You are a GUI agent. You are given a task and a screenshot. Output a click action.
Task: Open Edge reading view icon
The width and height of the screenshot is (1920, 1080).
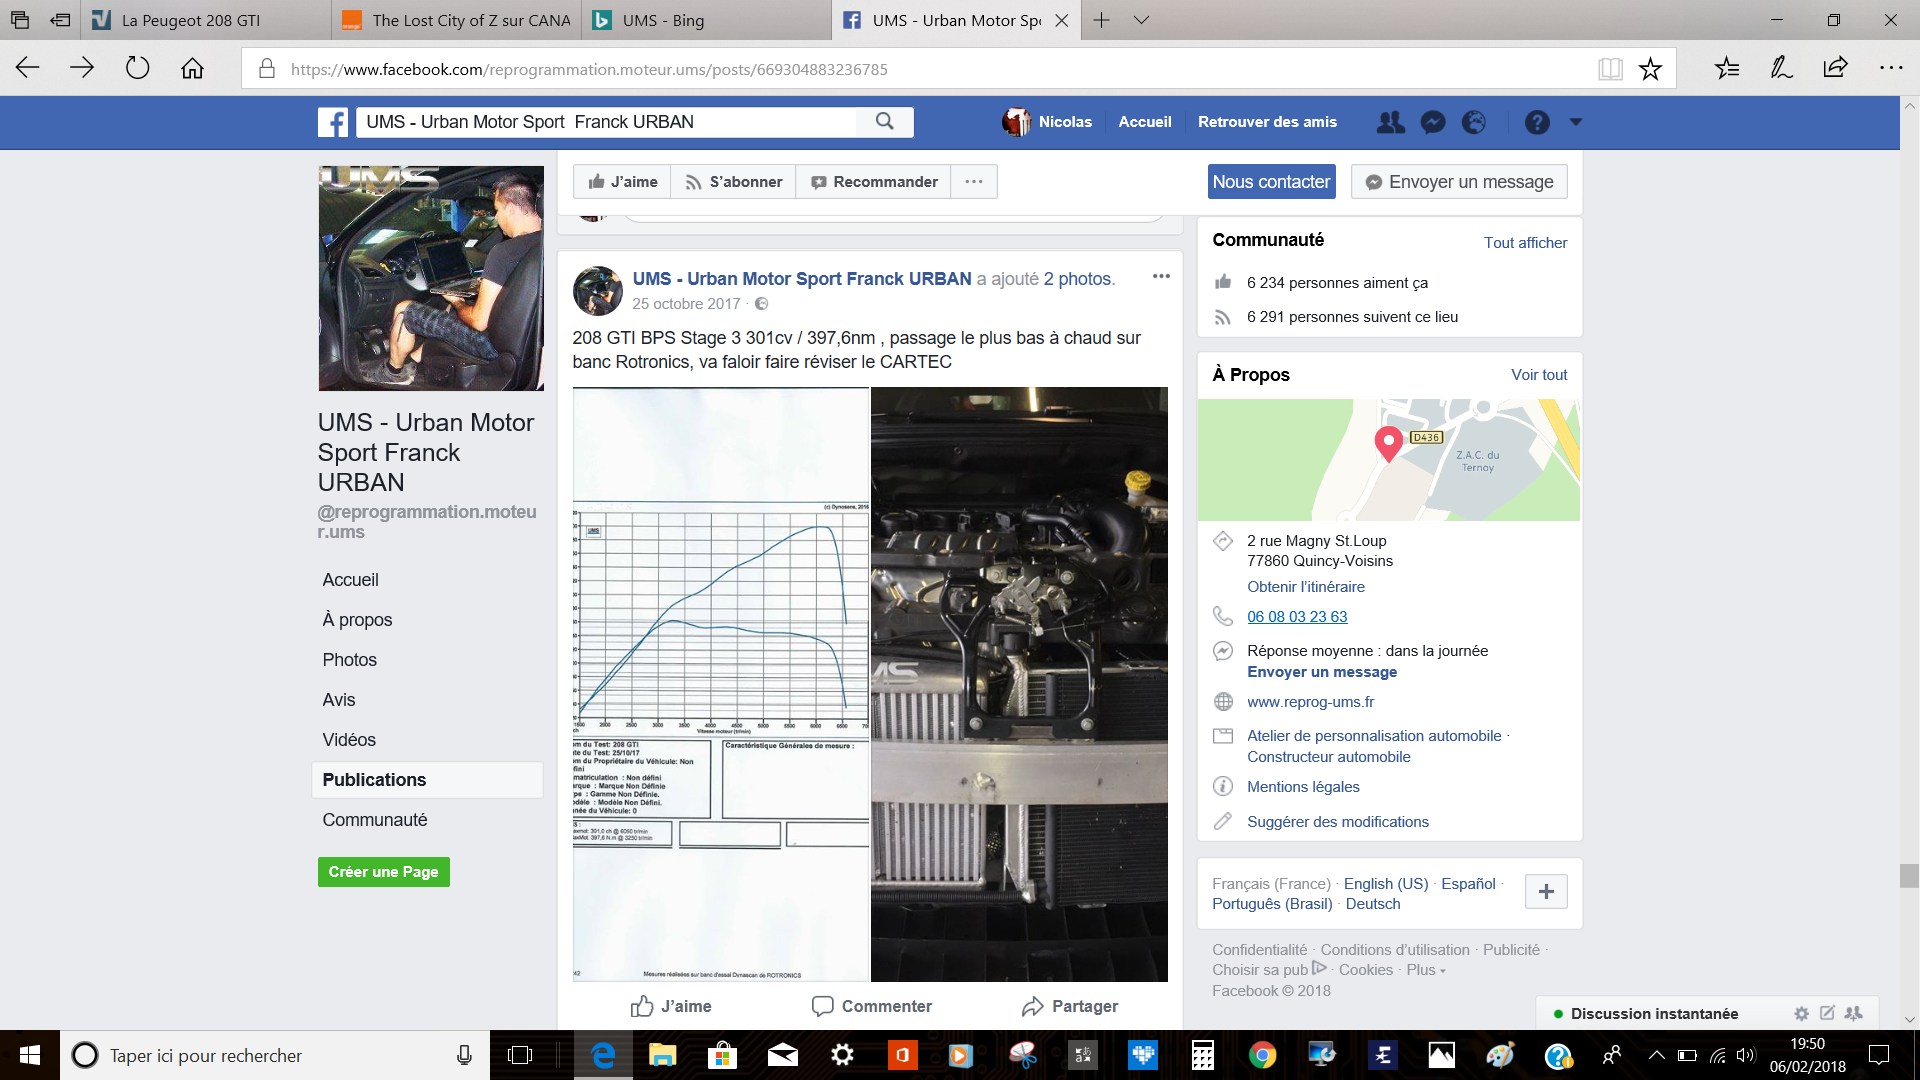click(x=1610, y=69)
